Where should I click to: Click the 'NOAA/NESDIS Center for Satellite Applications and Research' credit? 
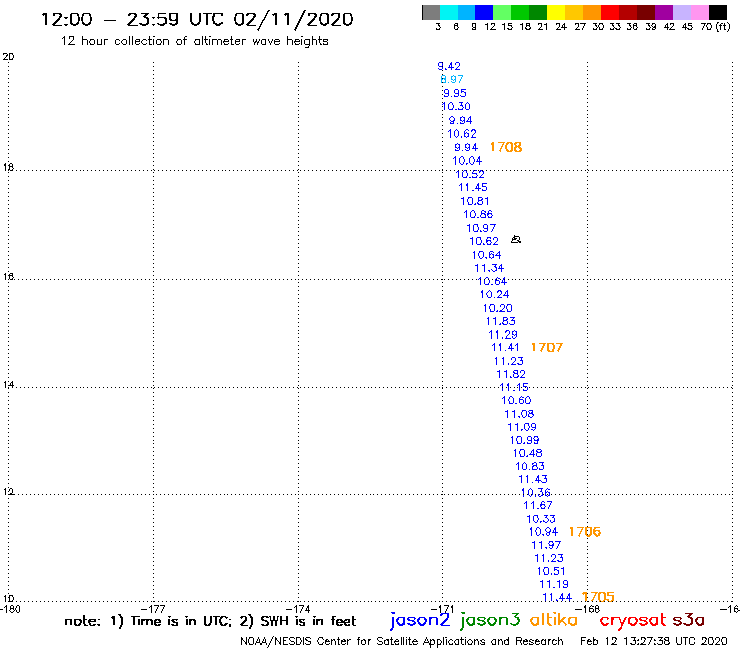pyautogui.click(x=402, y=642)
